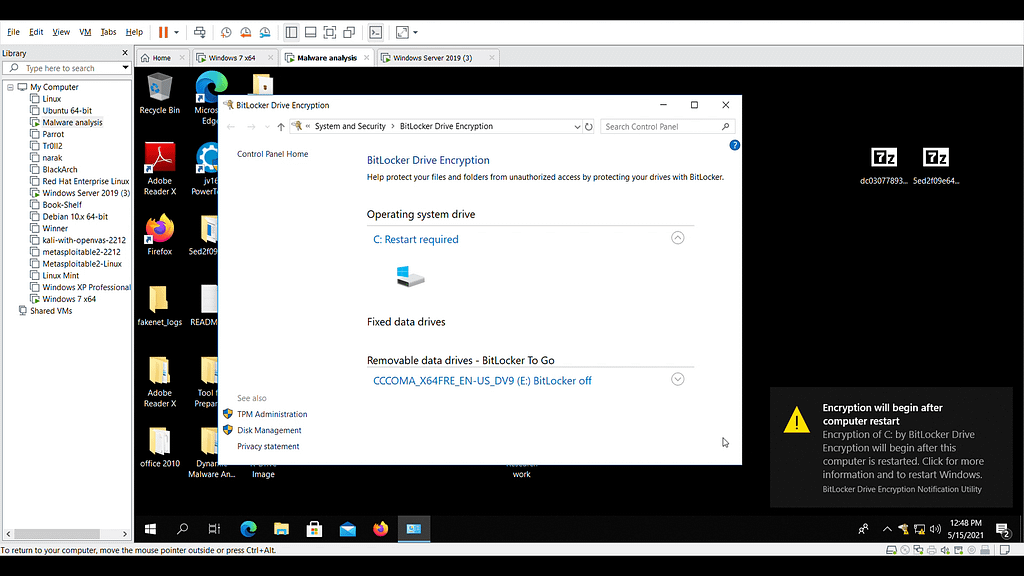Take a snapshot of the virtual machine

[x=226, y=32]
